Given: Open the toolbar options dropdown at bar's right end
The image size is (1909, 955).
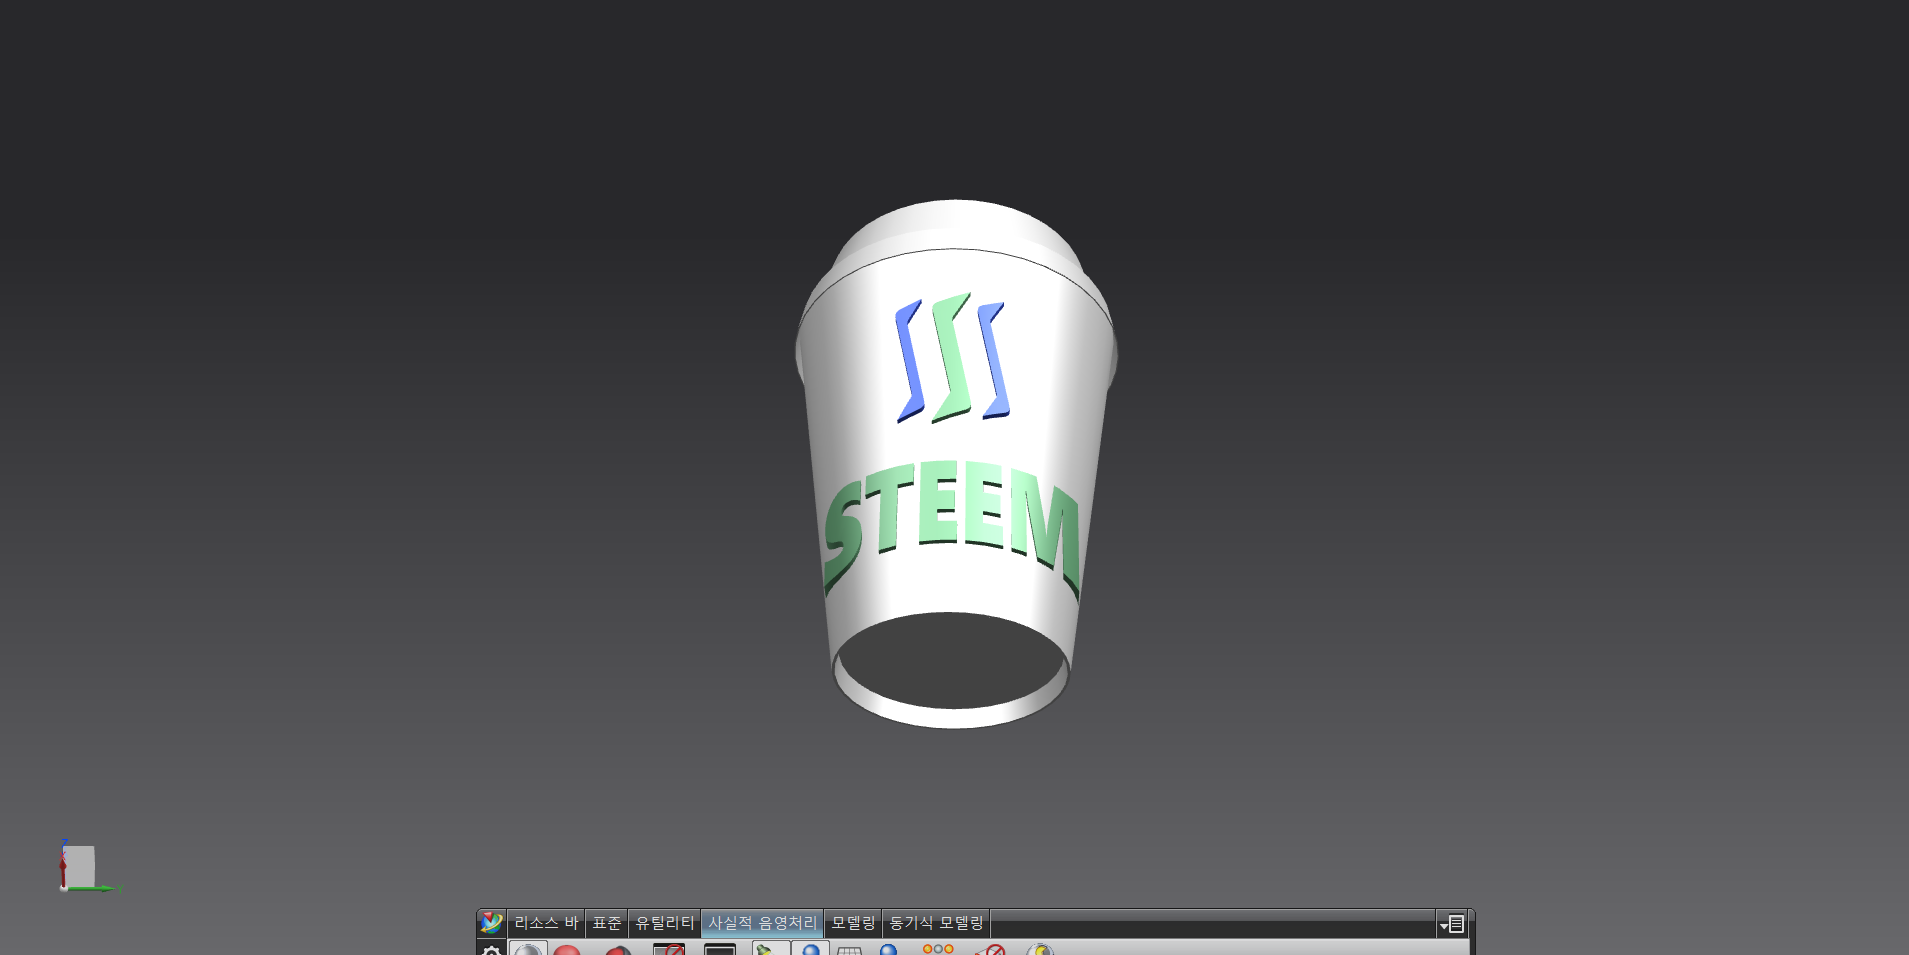Looking at the screenshot, I should coord(1452,924).
